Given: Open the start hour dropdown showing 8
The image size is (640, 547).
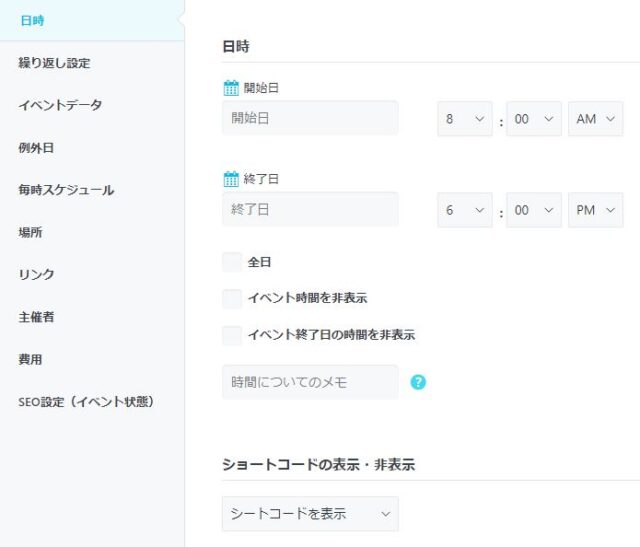Looking at the screenshot, I should click(x=465, y=119).
